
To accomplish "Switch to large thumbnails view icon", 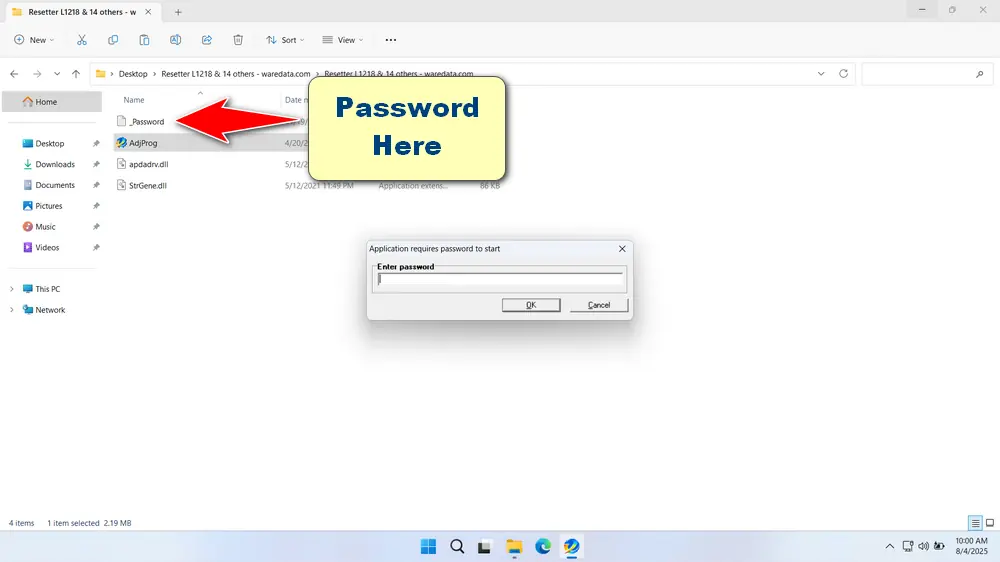I will 990,523.
